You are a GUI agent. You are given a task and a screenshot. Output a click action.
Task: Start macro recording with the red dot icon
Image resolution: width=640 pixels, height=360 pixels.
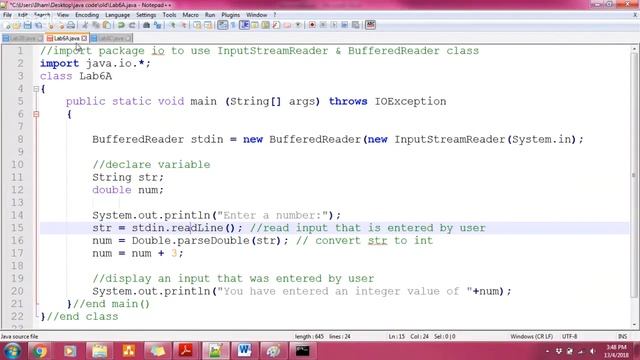312,25
